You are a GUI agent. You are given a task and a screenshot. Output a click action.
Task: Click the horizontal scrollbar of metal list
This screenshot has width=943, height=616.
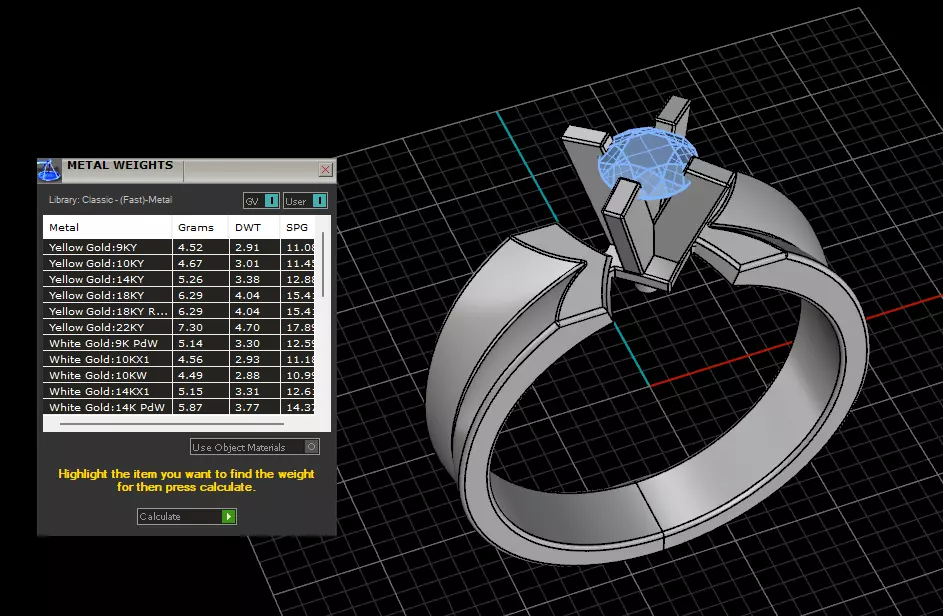pyautogui.click(x=172, y=424)
